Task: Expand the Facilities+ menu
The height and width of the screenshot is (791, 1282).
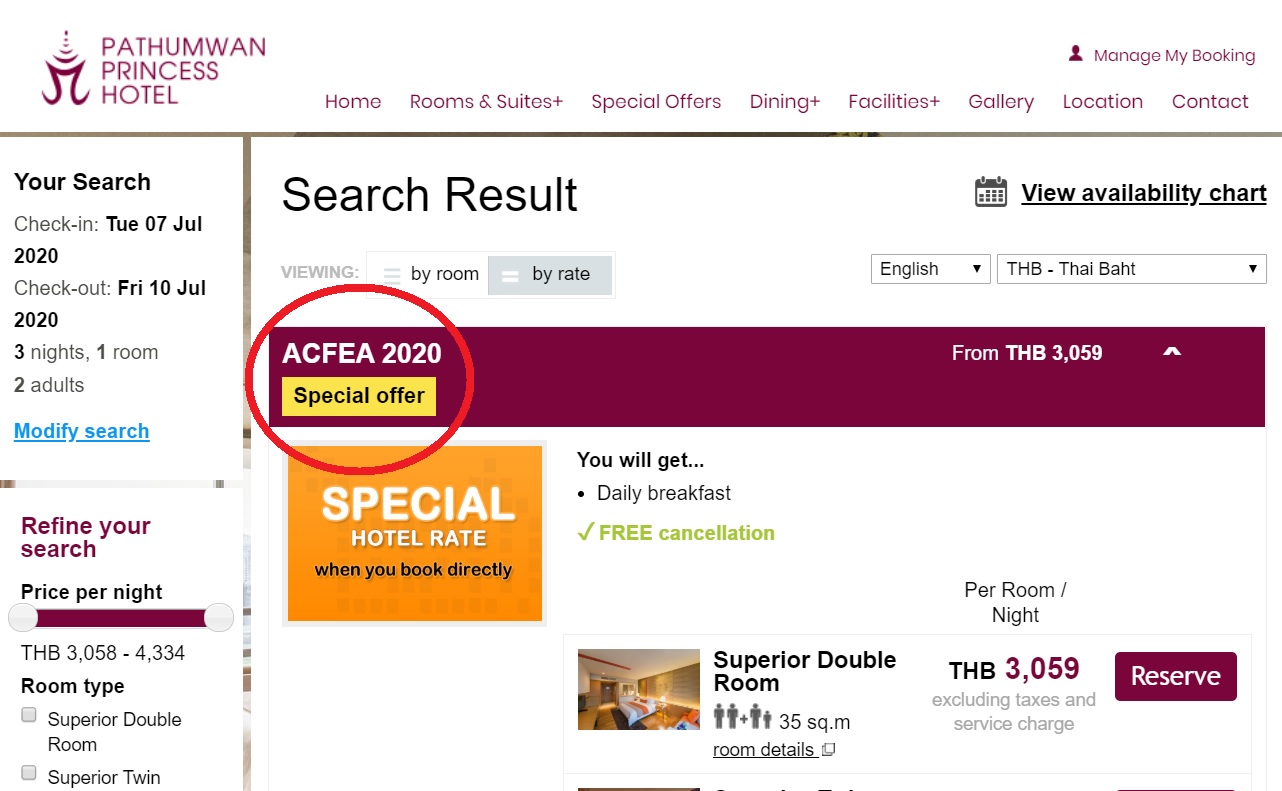Action: pyautogui.click(x=894, y=101)
